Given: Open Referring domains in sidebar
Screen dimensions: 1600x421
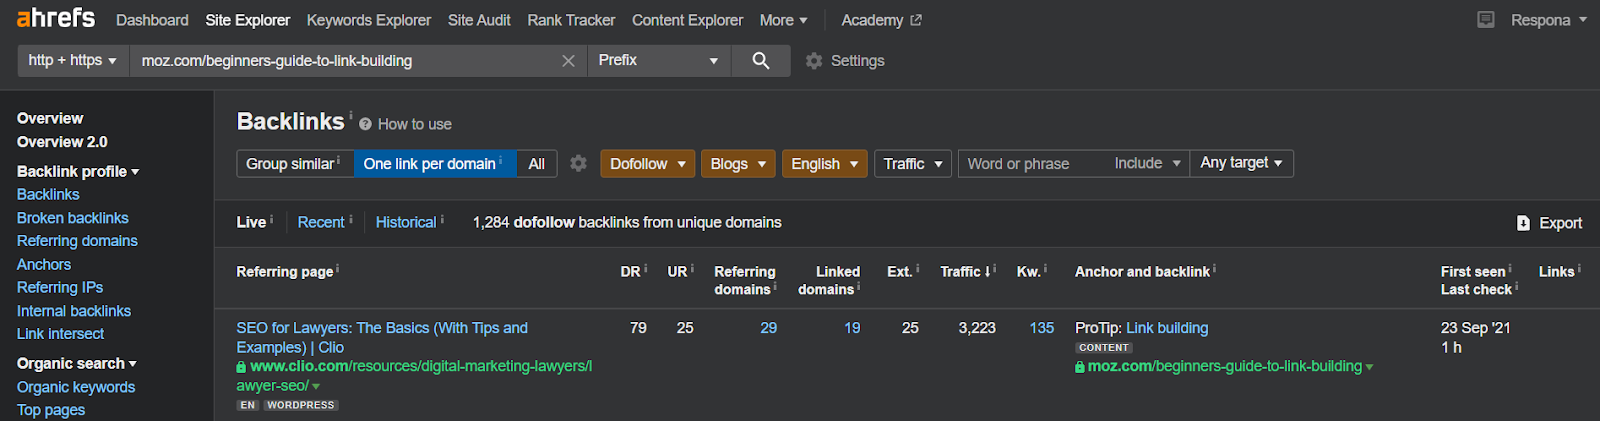Looking at the screenshot, I should click(77, 241).
